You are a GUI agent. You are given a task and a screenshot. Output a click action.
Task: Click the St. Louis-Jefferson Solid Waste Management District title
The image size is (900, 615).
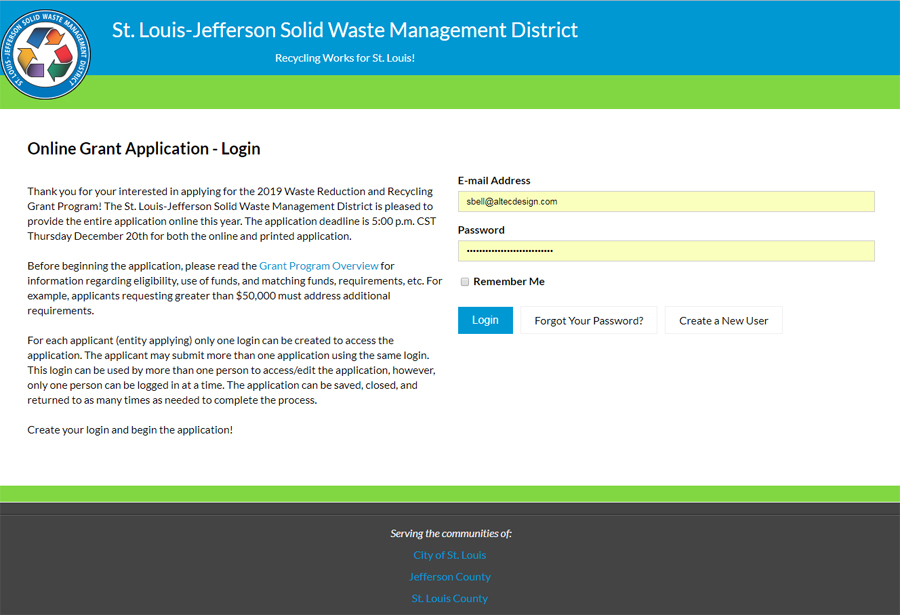pyautogui.click(x=344, y=30)
